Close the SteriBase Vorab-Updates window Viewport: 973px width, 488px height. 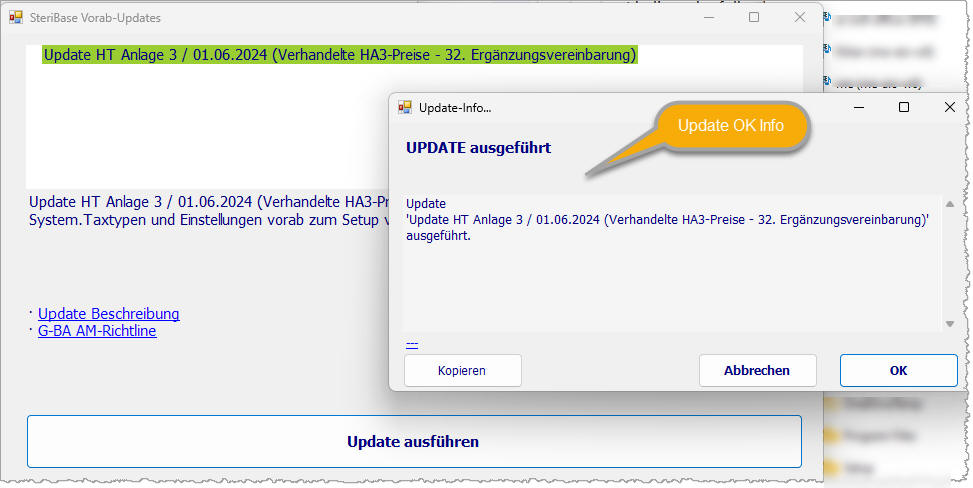[800, 17]
